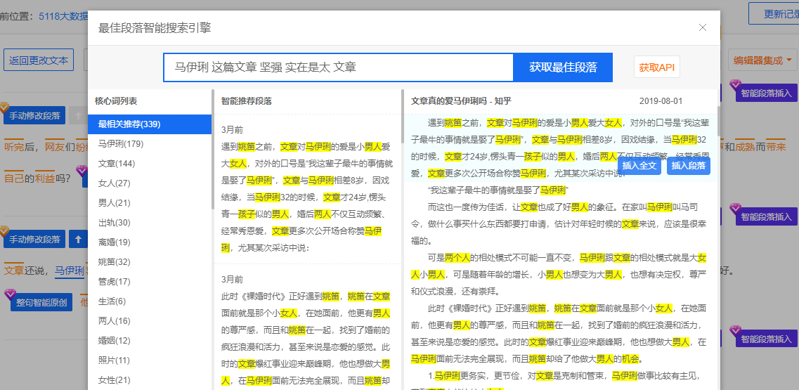Click the second 智能段落插入 button

tap(766, 217)
